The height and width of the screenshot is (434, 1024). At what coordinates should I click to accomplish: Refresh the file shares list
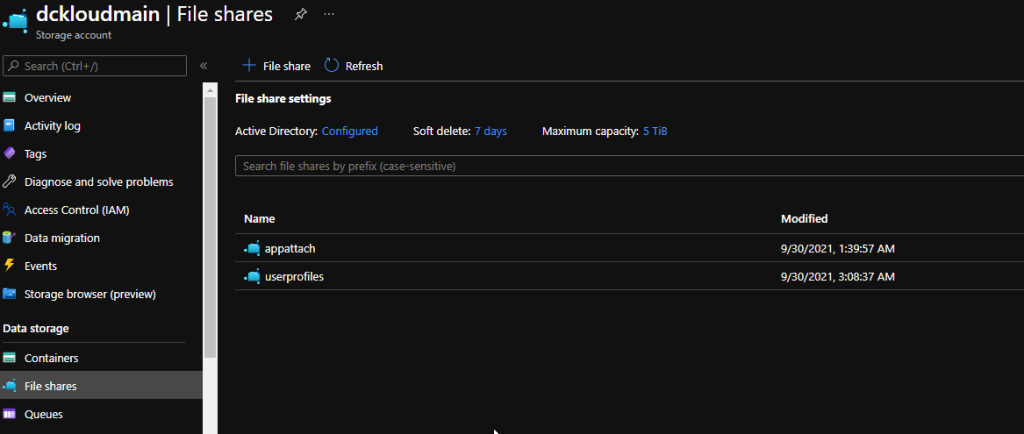pyautogui.click(x=353, y=66)
